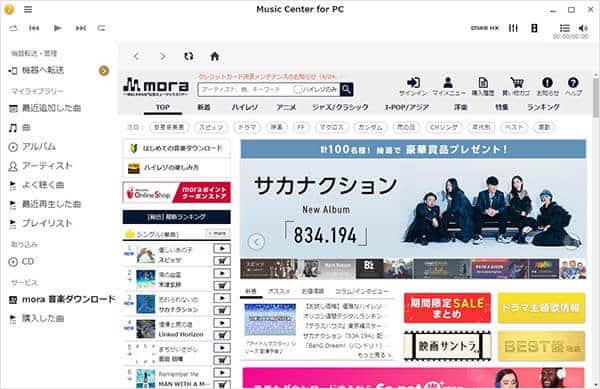The width and height of the screenshot is (600, 389).
Task: Click the スピッツ keyword tag
Action: coord(211,127)
